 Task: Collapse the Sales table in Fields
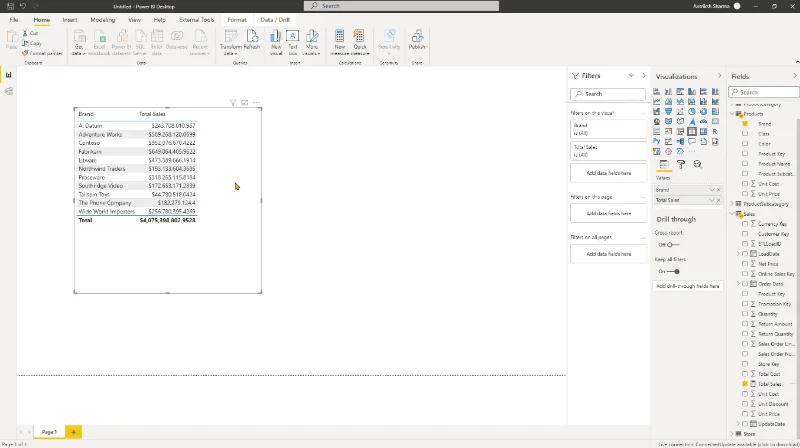(x=732, y=214)
